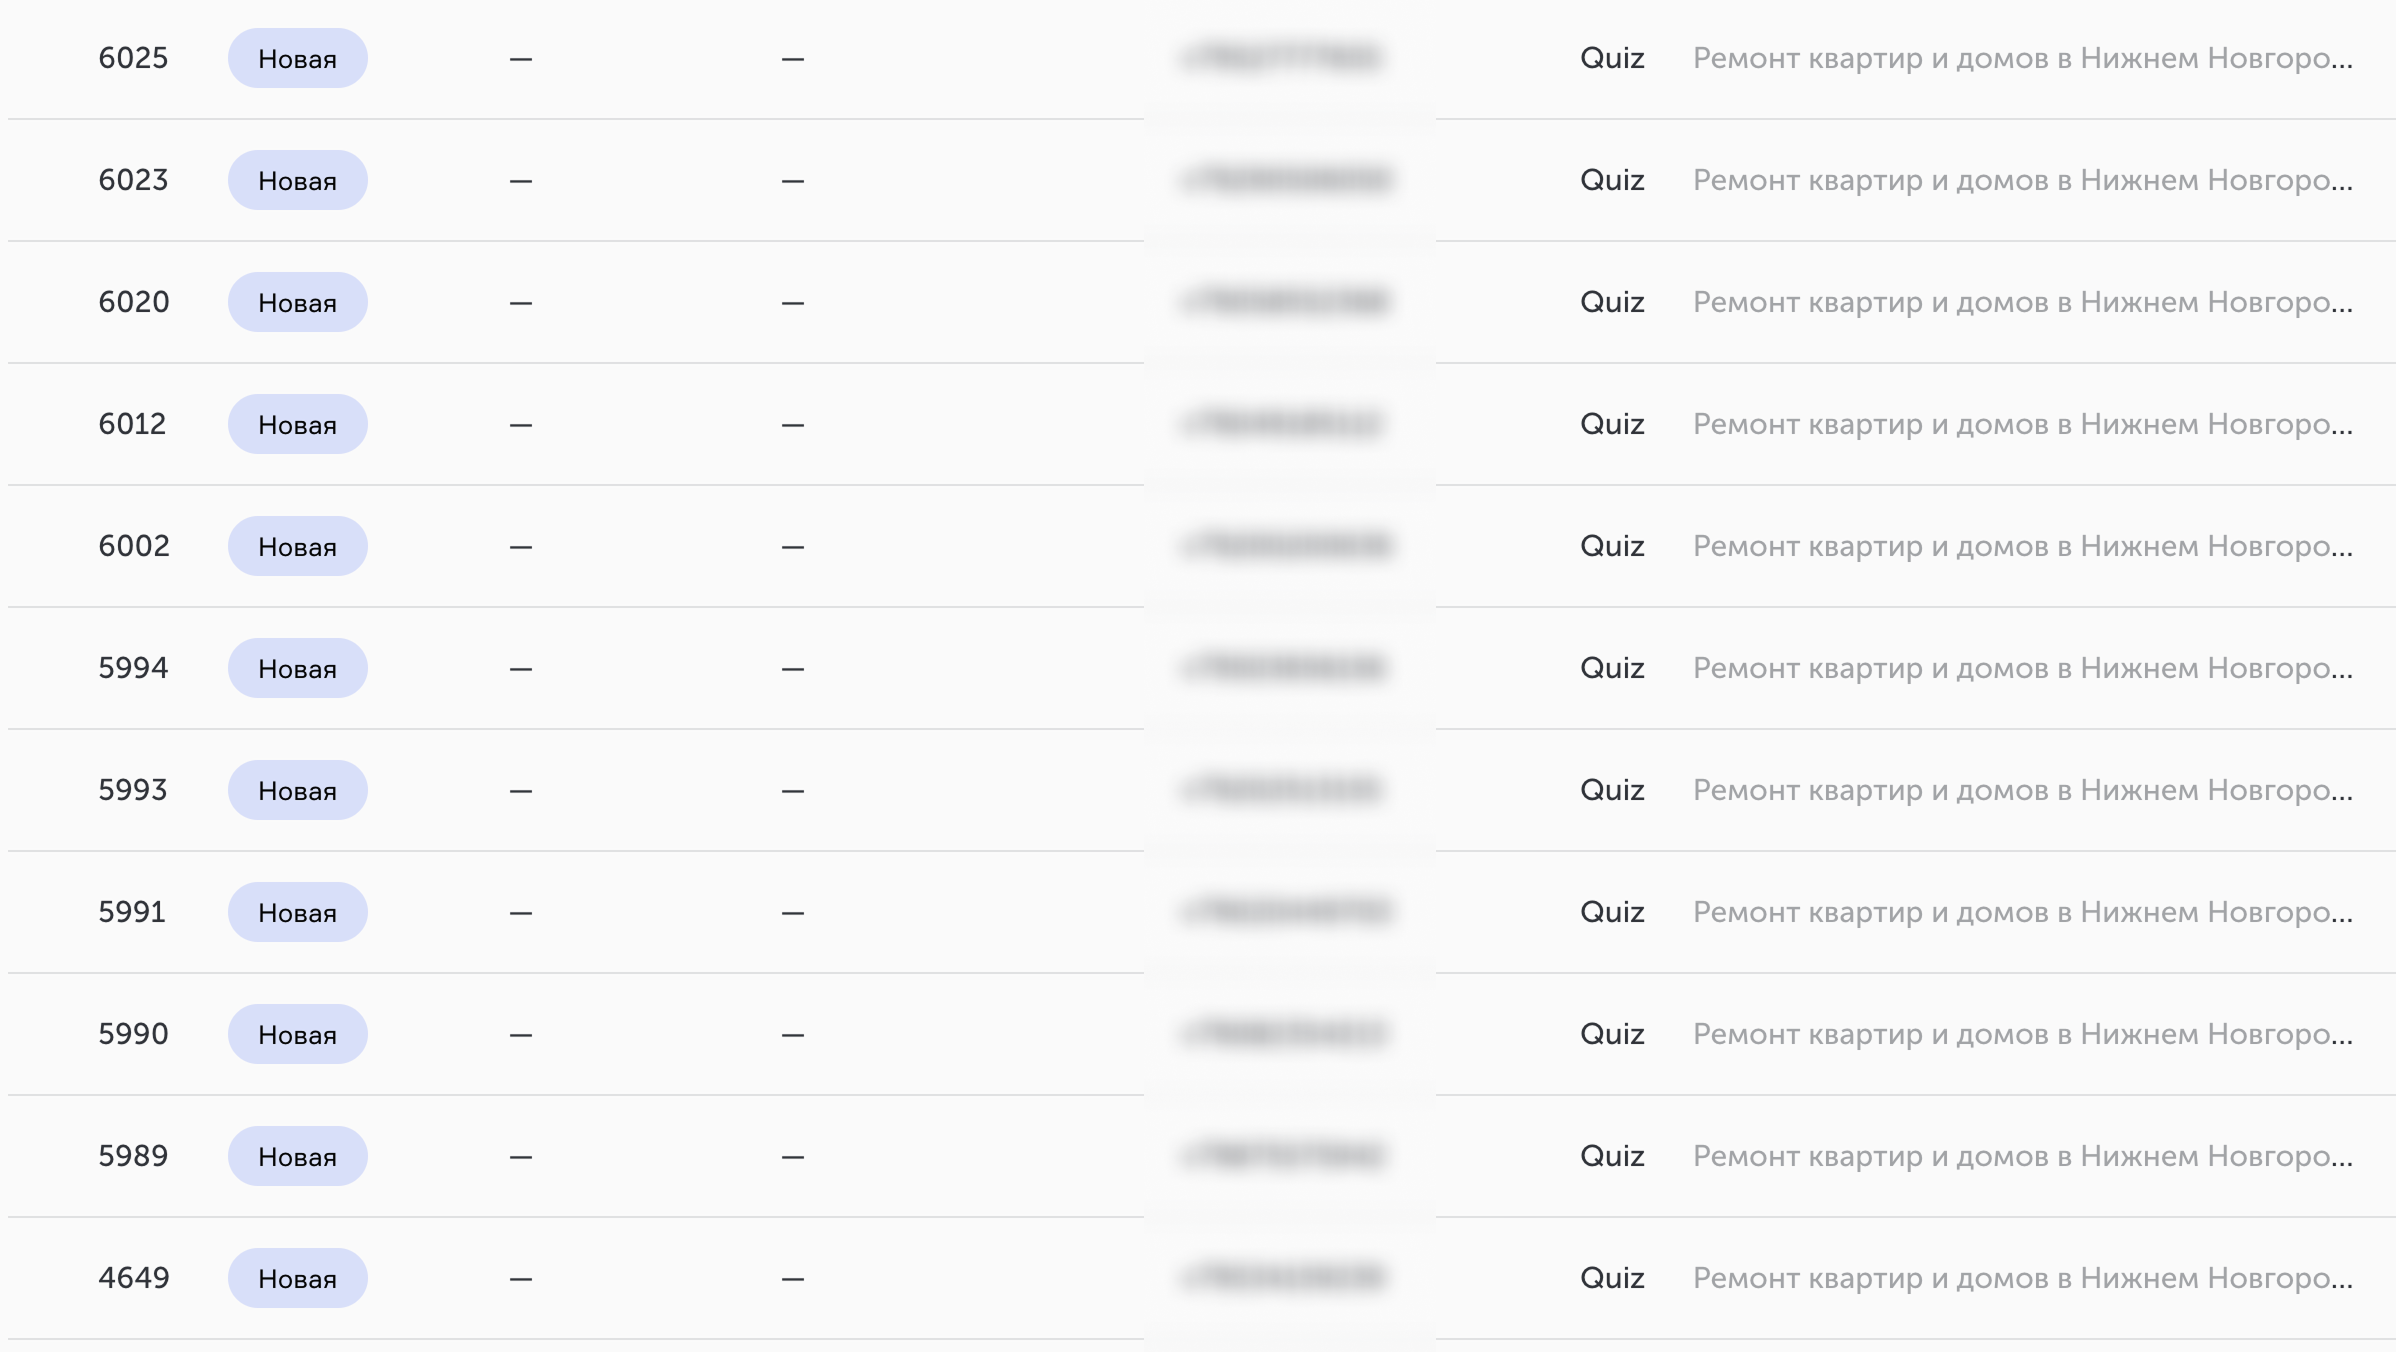Click the second dash cell in row 5994

pyautogui.click(x=793, y=669)
